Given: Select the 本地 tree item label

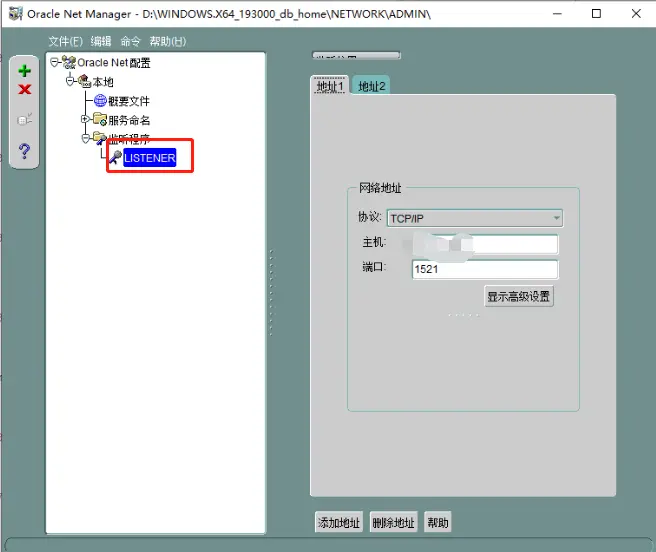Looking at the screenshot, I should point(103,82).
